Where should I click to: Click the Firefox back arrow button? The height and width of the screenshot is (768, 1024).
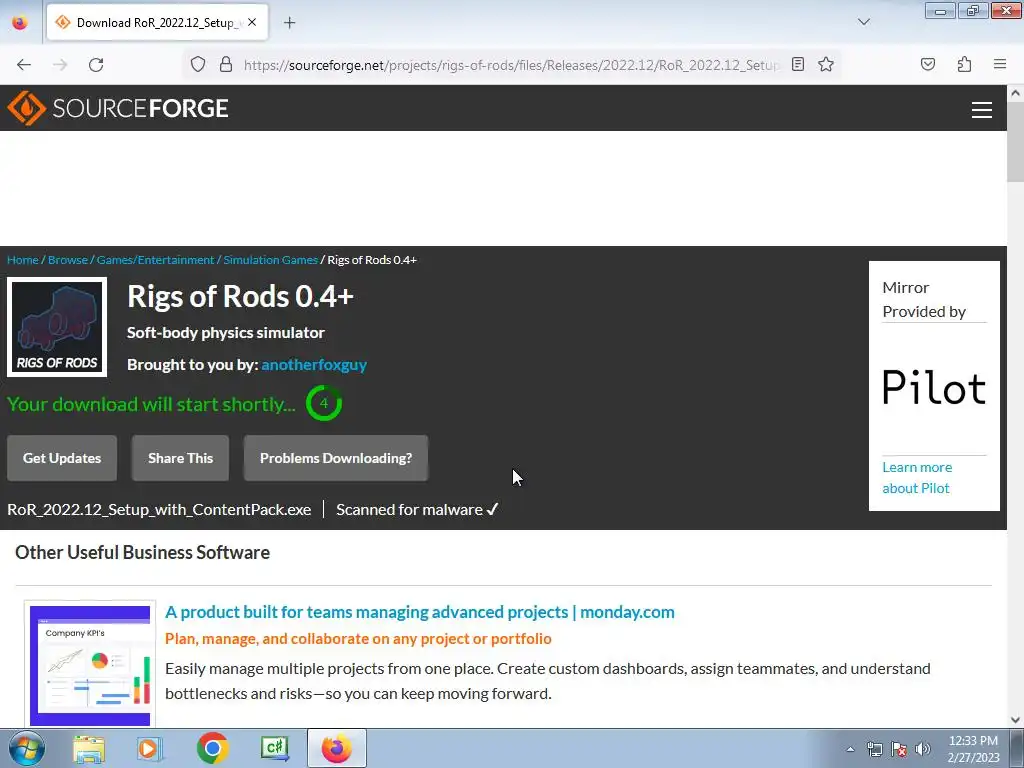point(24,65)
